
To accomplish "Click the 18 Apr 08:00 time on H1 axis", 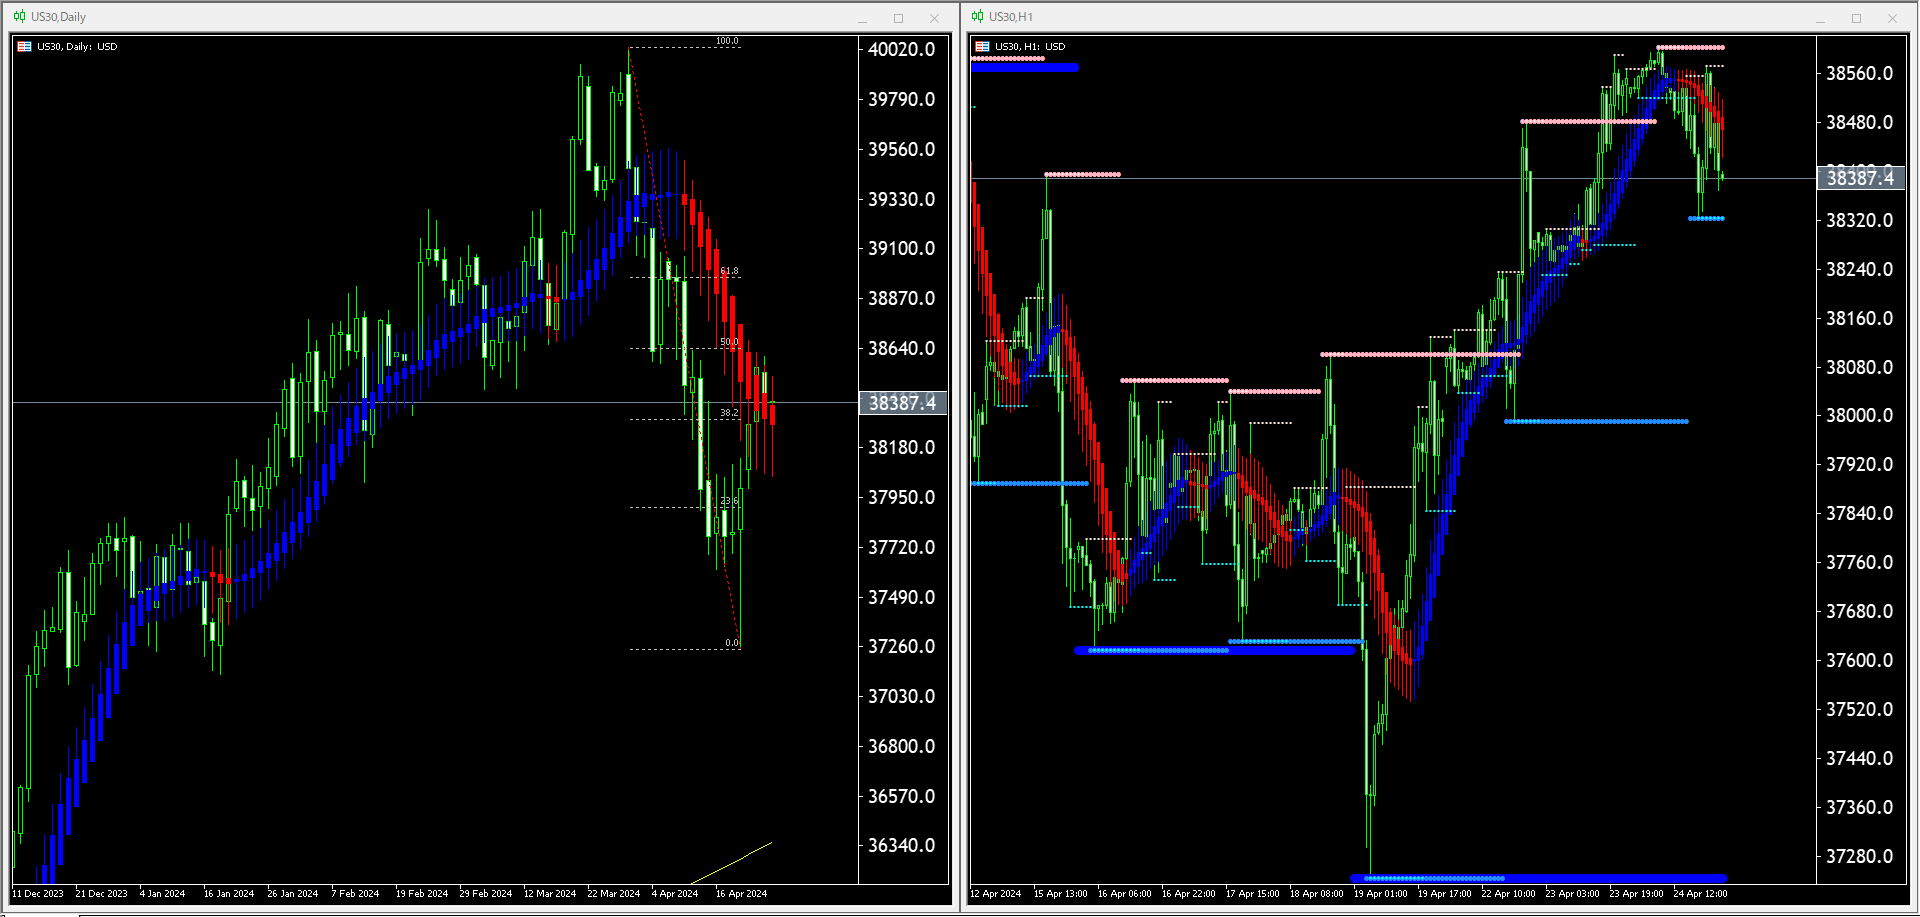I will [1317, 894].
